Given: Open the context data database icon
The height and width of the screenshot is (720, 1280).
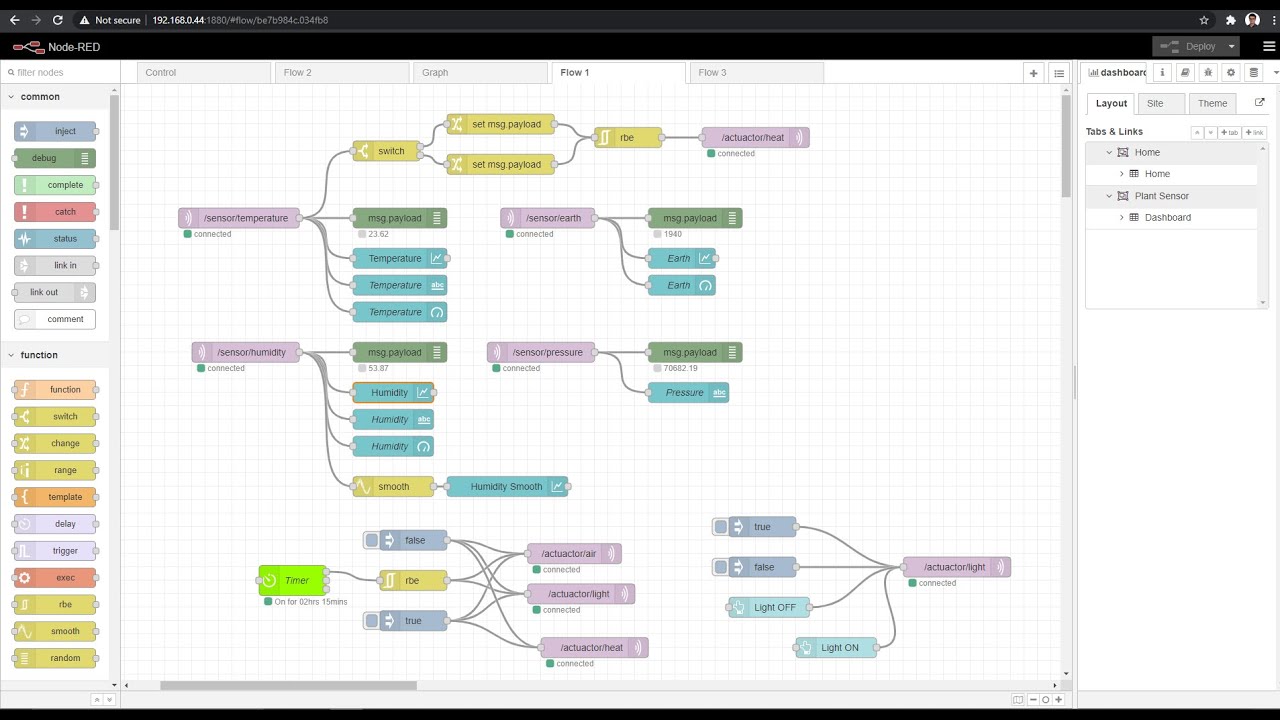Looking at the screenshot, I should [1254, 72].
